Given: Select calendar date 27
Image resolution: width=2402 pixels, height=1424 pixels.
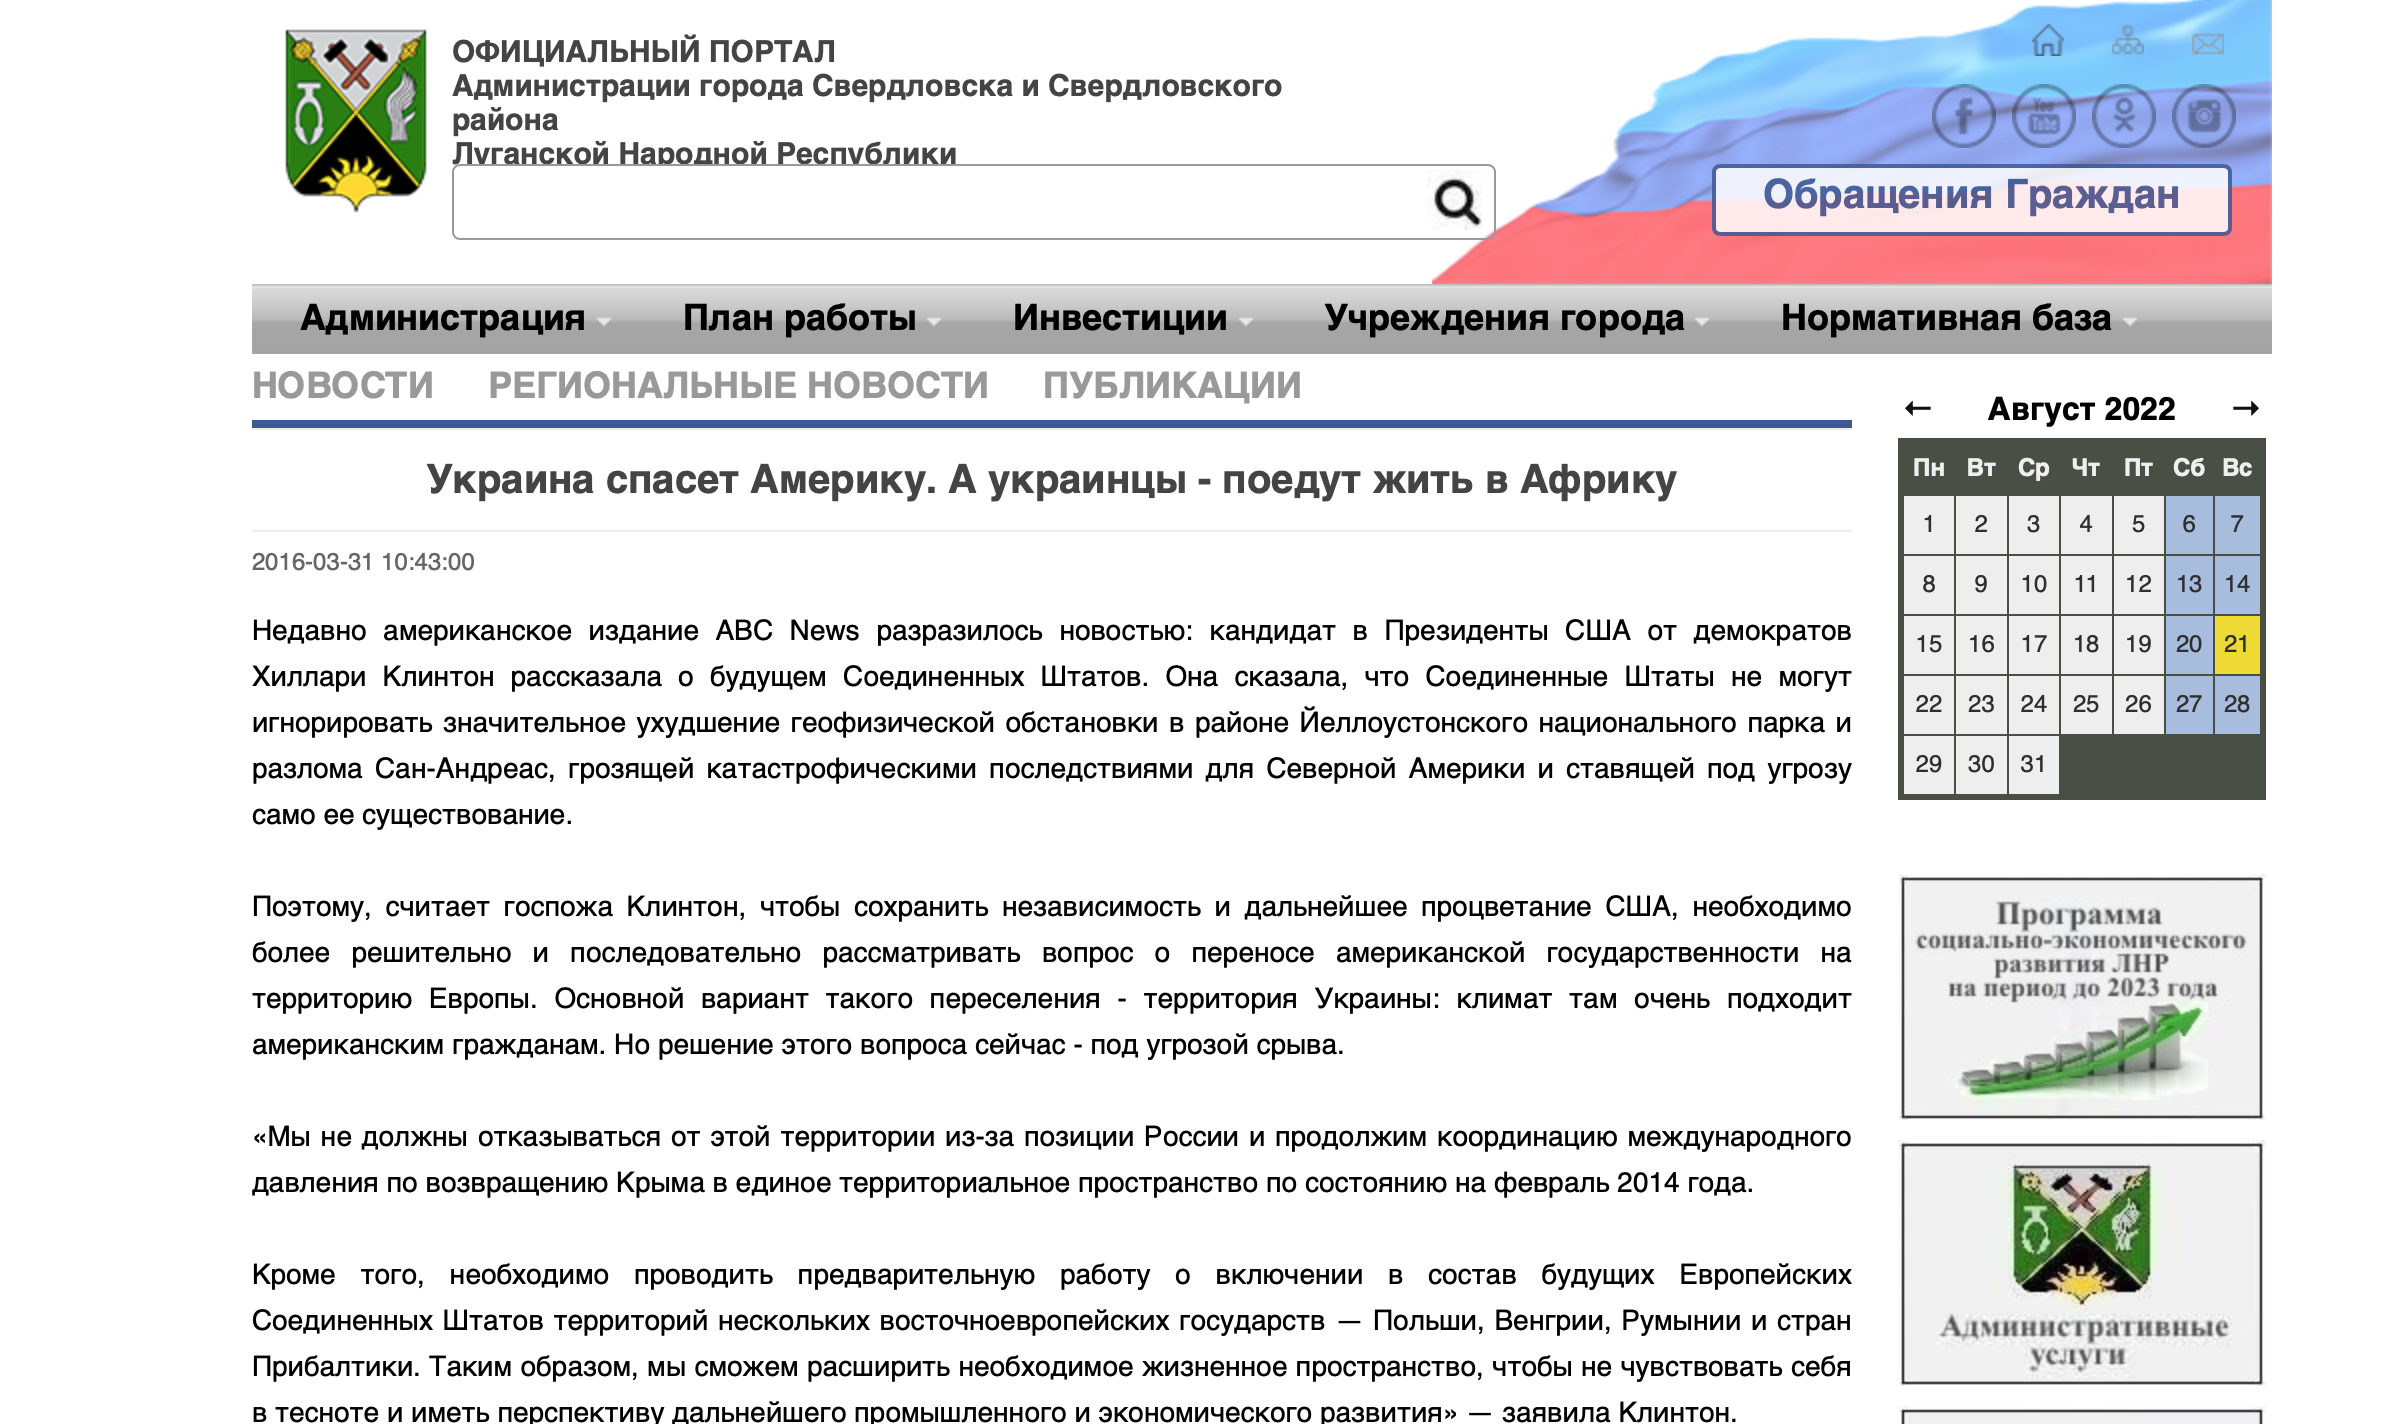Looking at the screenshot, I should point(2189,704).
